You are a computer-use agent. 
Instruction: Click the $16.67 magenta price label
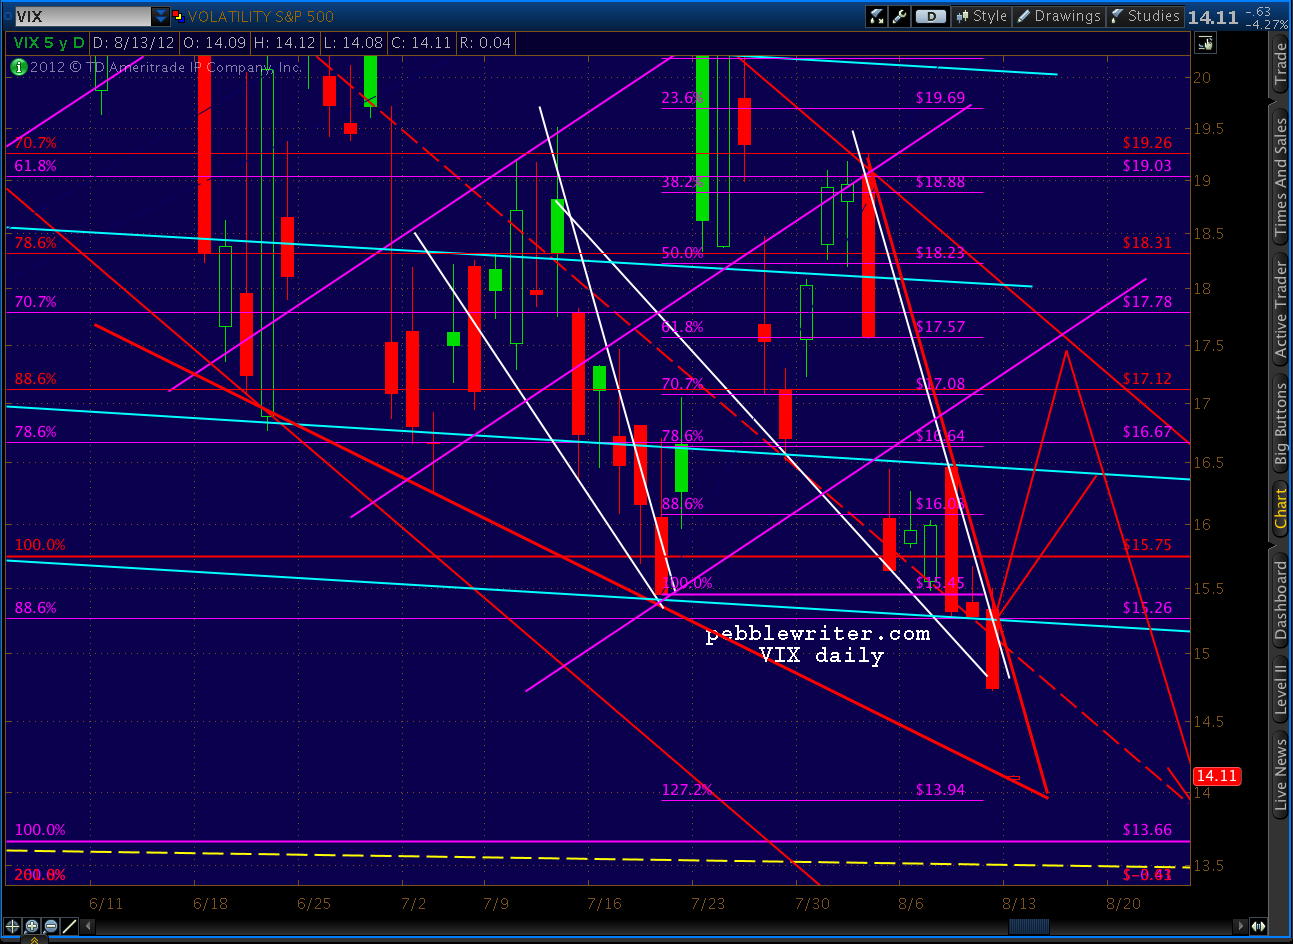[x=1147, y=432]
